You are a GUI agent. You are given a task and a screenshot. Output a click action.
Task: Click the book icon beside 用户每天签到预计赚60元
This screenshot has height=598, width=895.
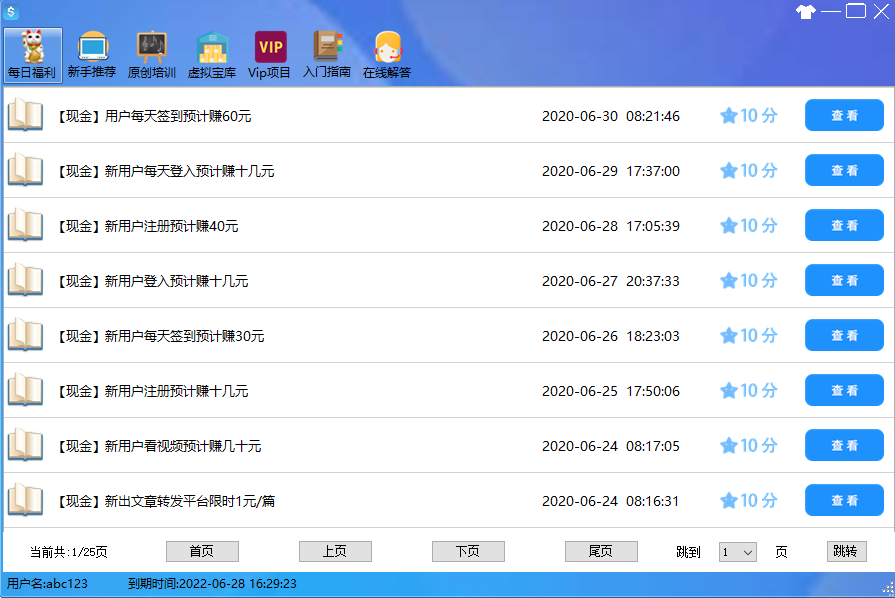click(25, 115)
